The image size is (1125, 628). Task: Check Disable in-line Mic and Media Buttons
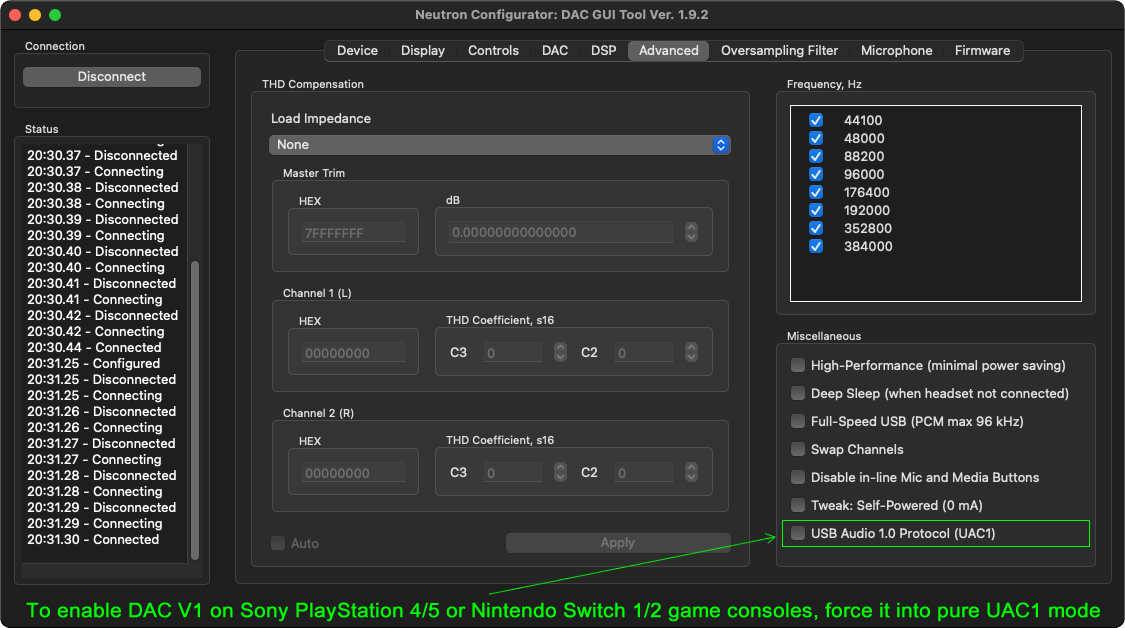pos(798,477)
